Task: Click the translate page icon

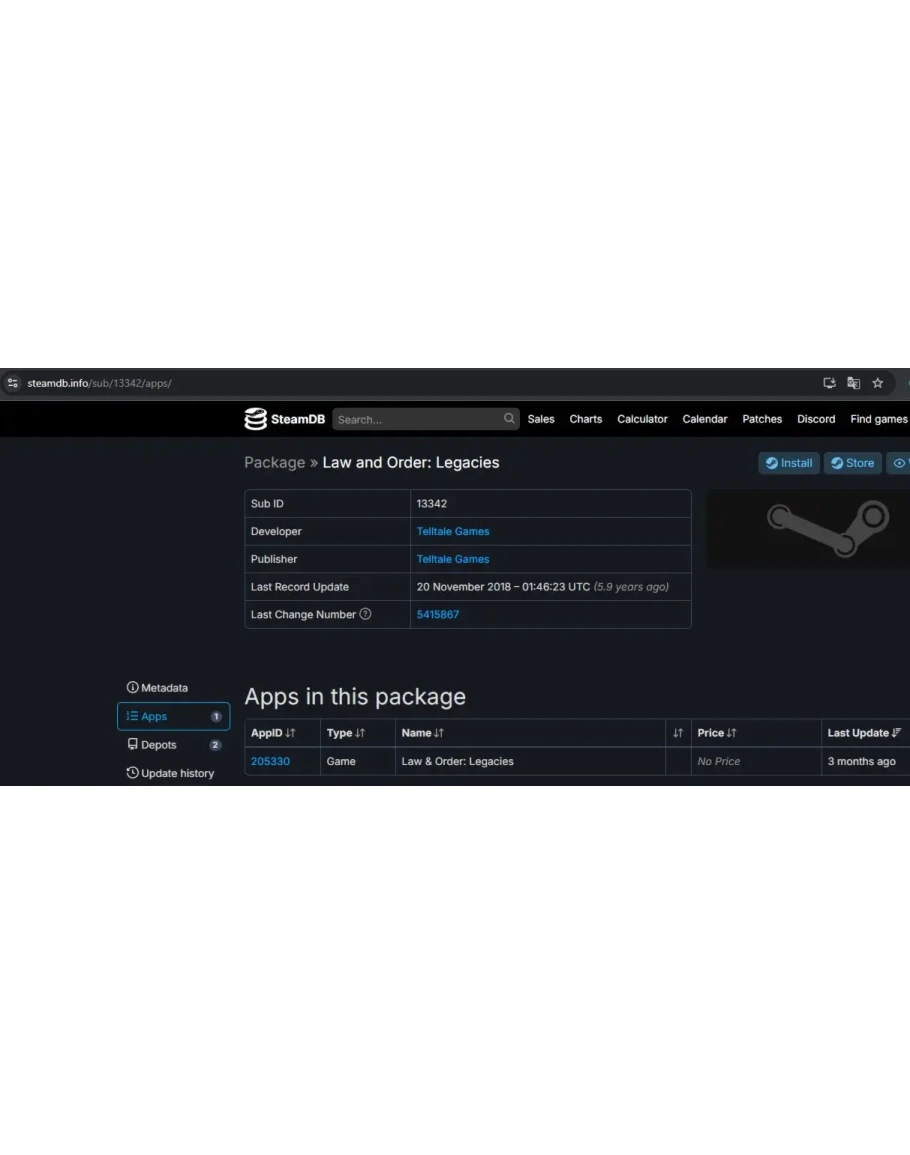Action: coord(853,383)
